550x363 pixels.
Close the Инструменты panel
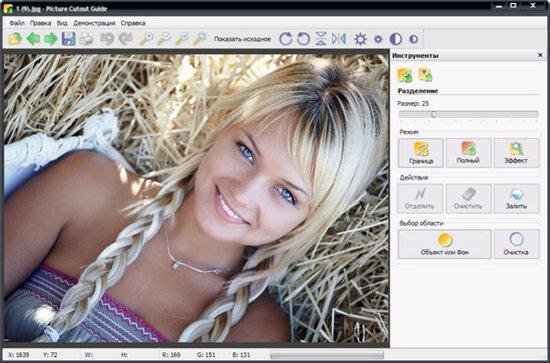[540, 55]
